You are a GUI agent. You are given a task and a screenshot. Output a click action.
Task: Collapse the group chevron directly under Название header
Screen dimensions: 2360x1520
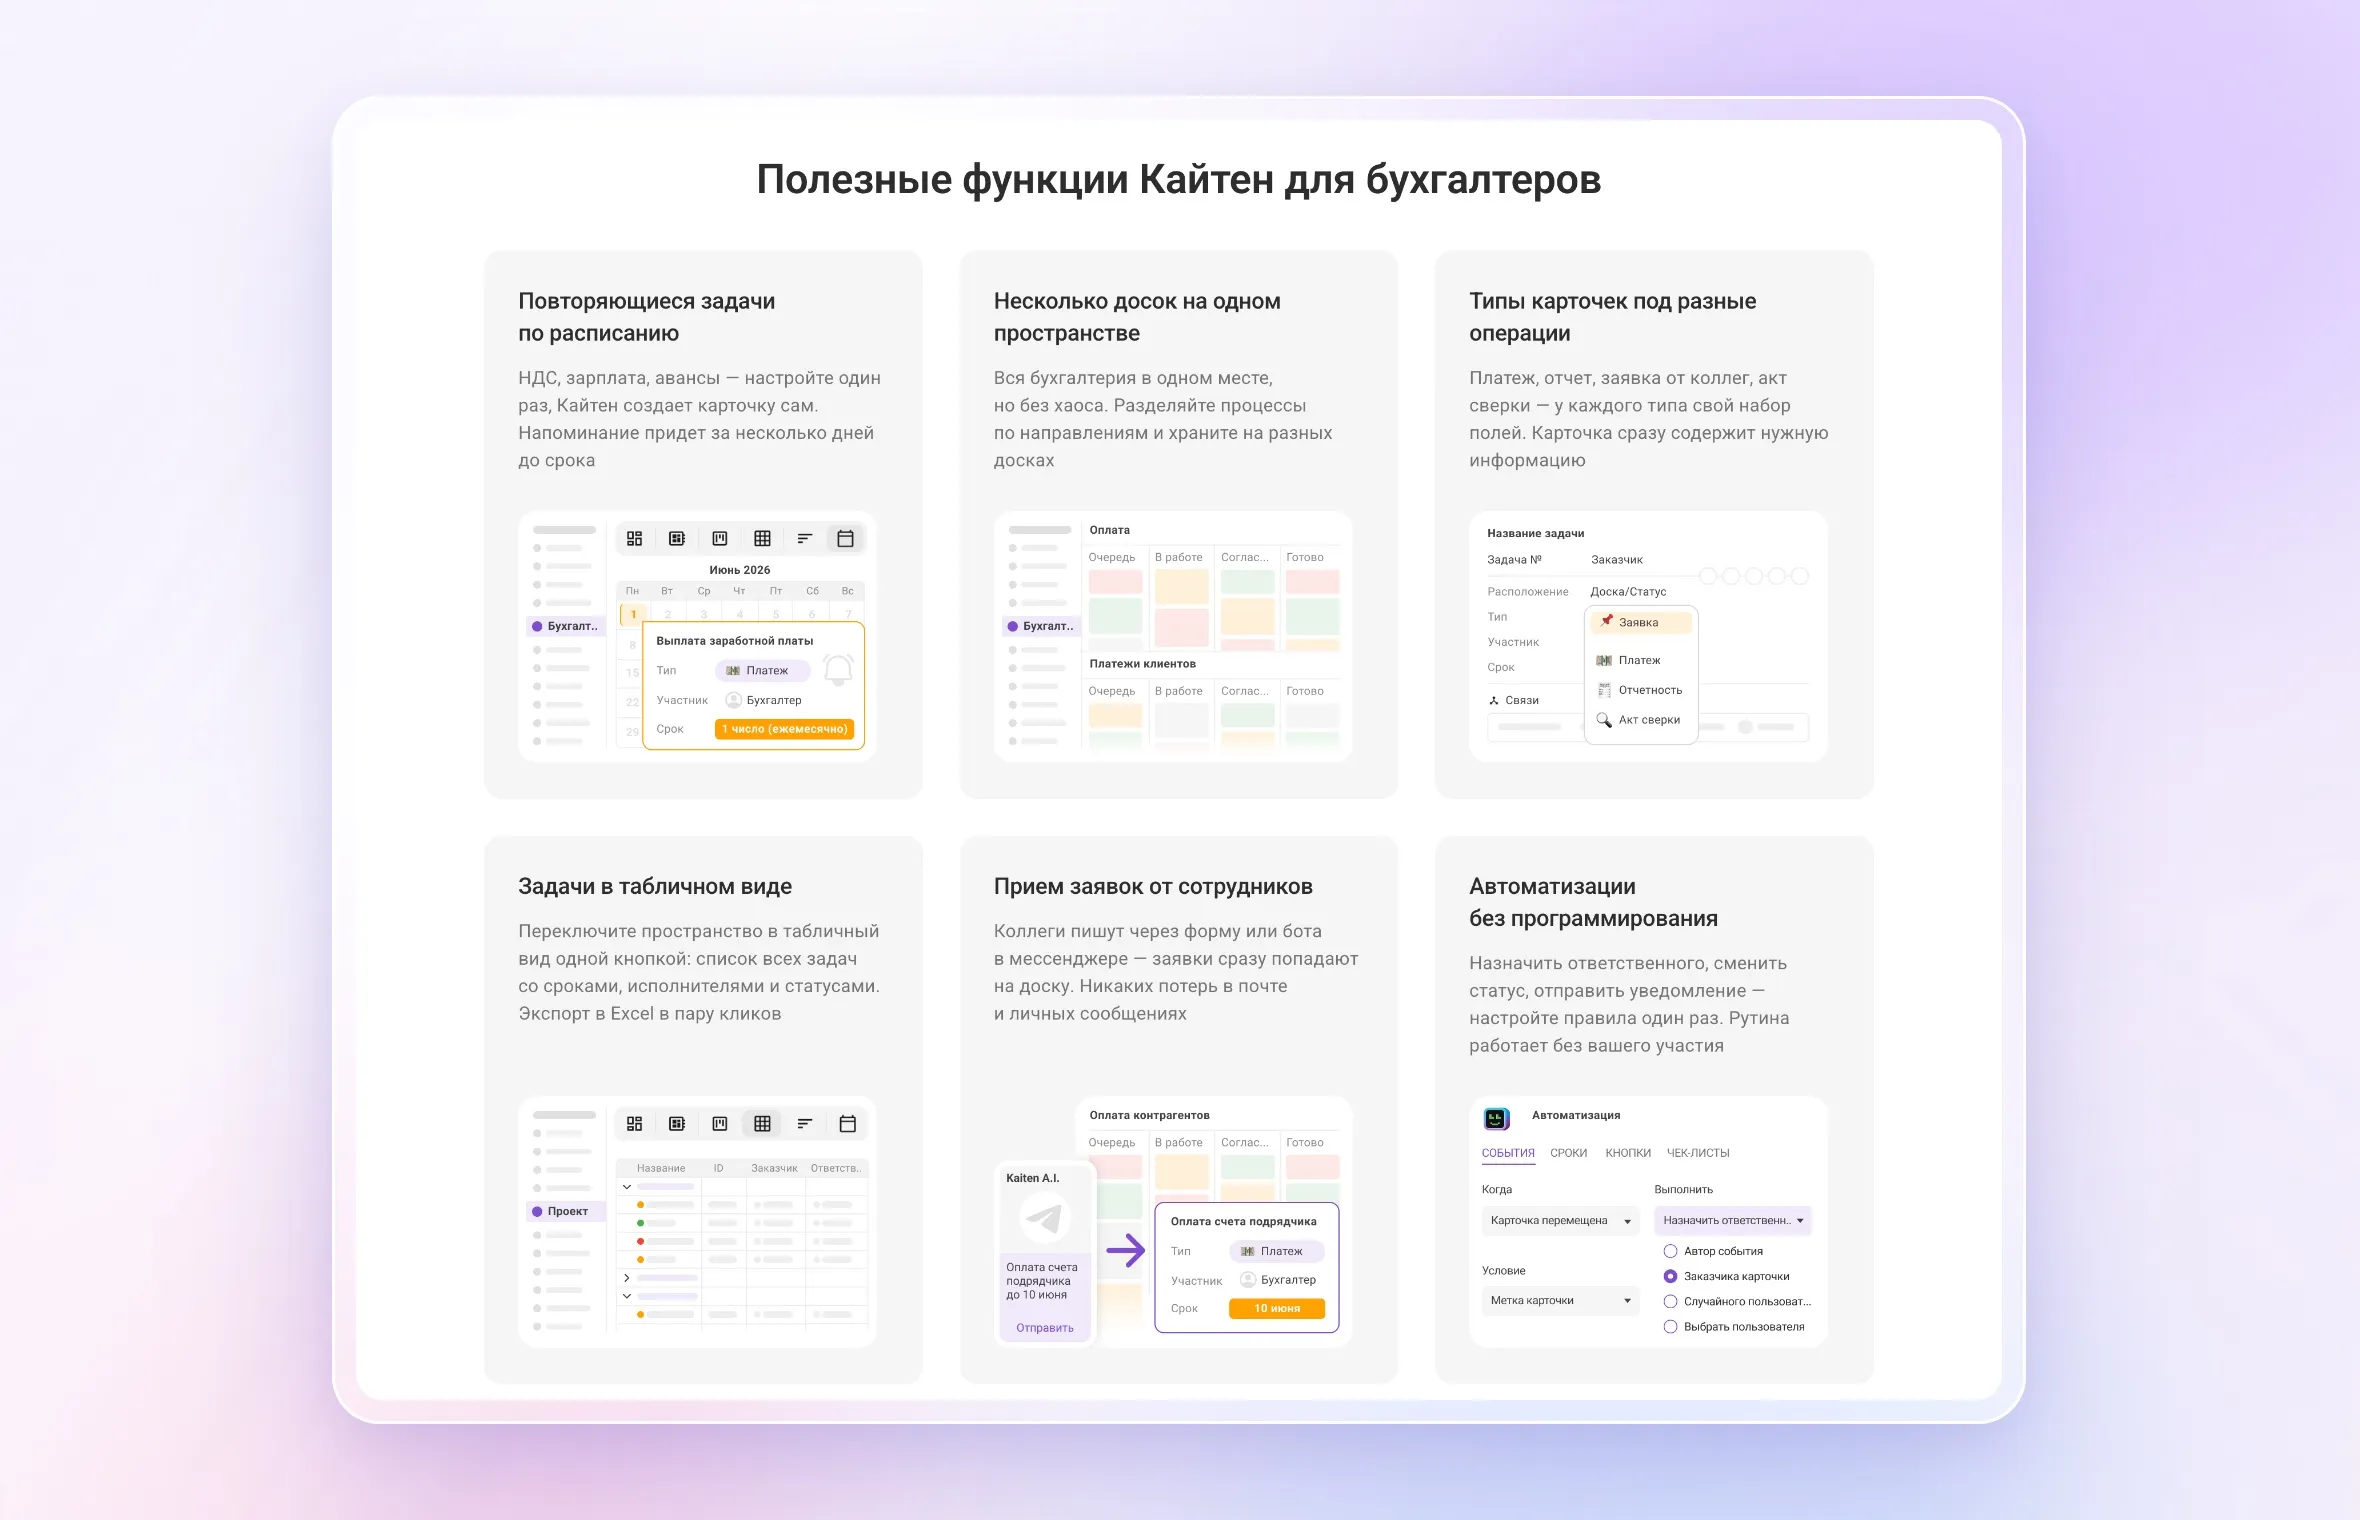pos(626,1187)
